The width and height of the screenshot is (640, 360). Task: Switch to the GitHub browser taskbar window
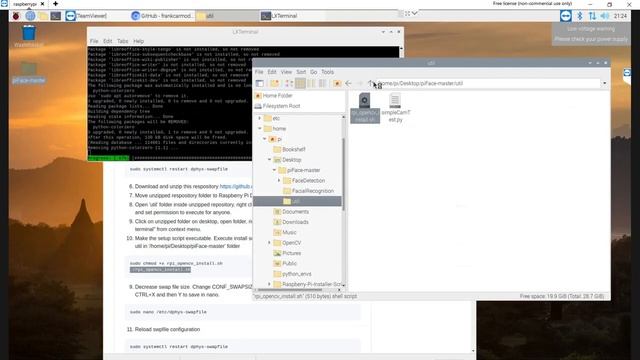click(162, 16)
